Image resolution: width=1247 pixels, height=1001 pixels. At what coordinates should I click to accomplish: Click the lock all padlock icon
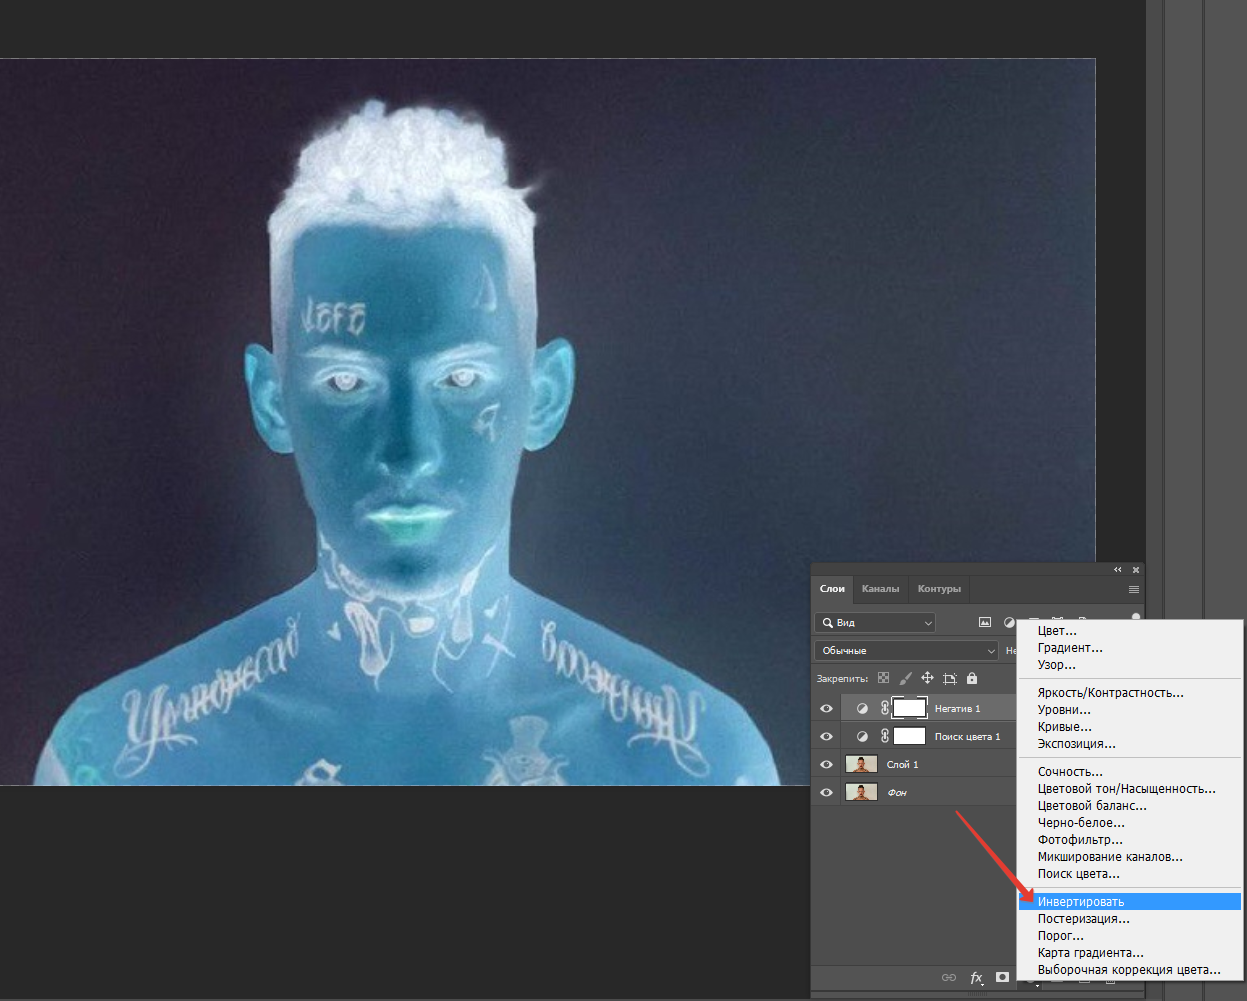coord(971,678)
